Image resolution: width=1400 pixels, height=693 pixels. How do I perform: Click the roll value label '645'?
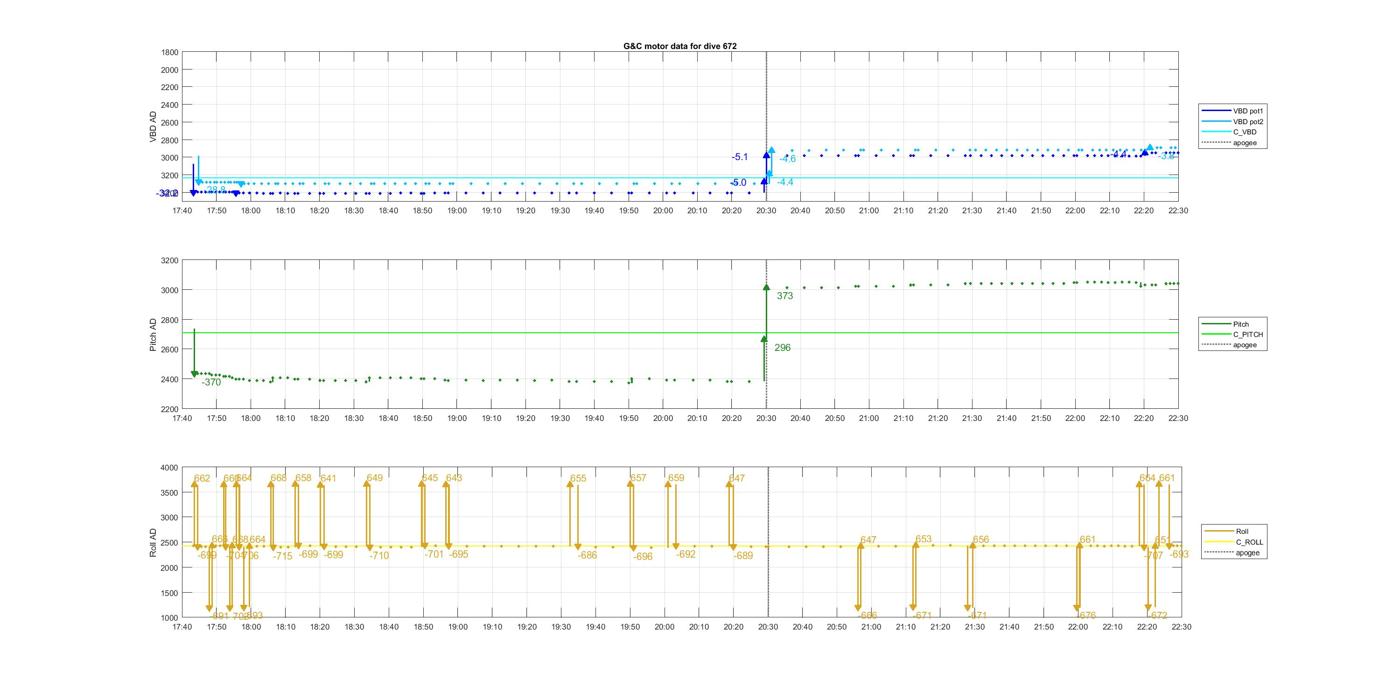tap(430, 478)
